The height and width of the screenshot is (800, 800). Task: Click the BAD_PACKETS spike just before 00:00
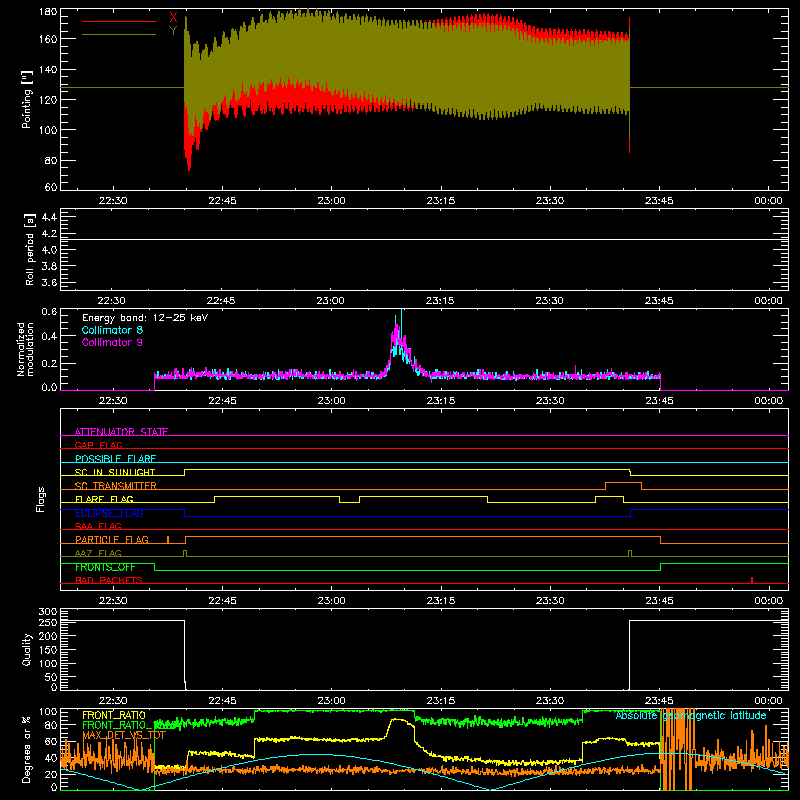752,580
